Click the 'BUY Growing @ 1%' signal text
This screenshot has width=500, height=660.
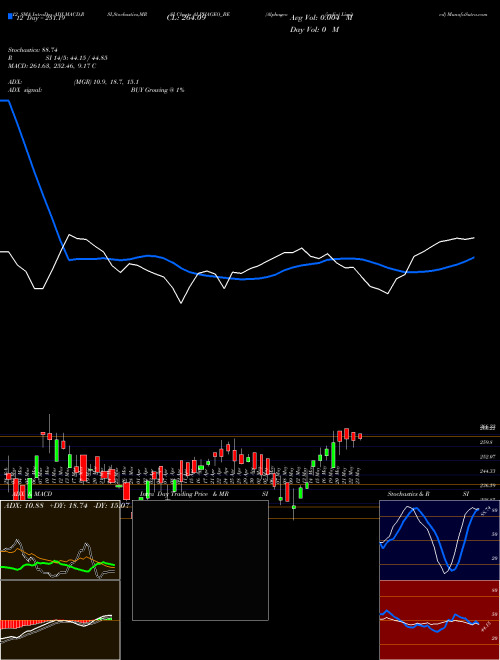tap(157, 90)
